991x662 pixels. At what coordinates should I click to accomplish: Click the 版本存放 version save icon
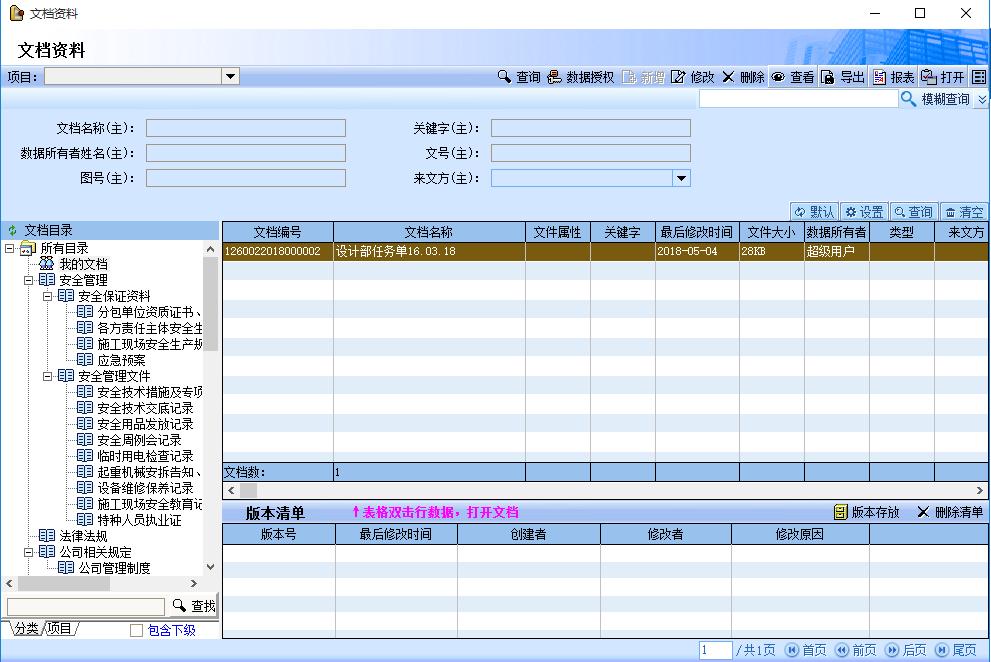(841, 512)
